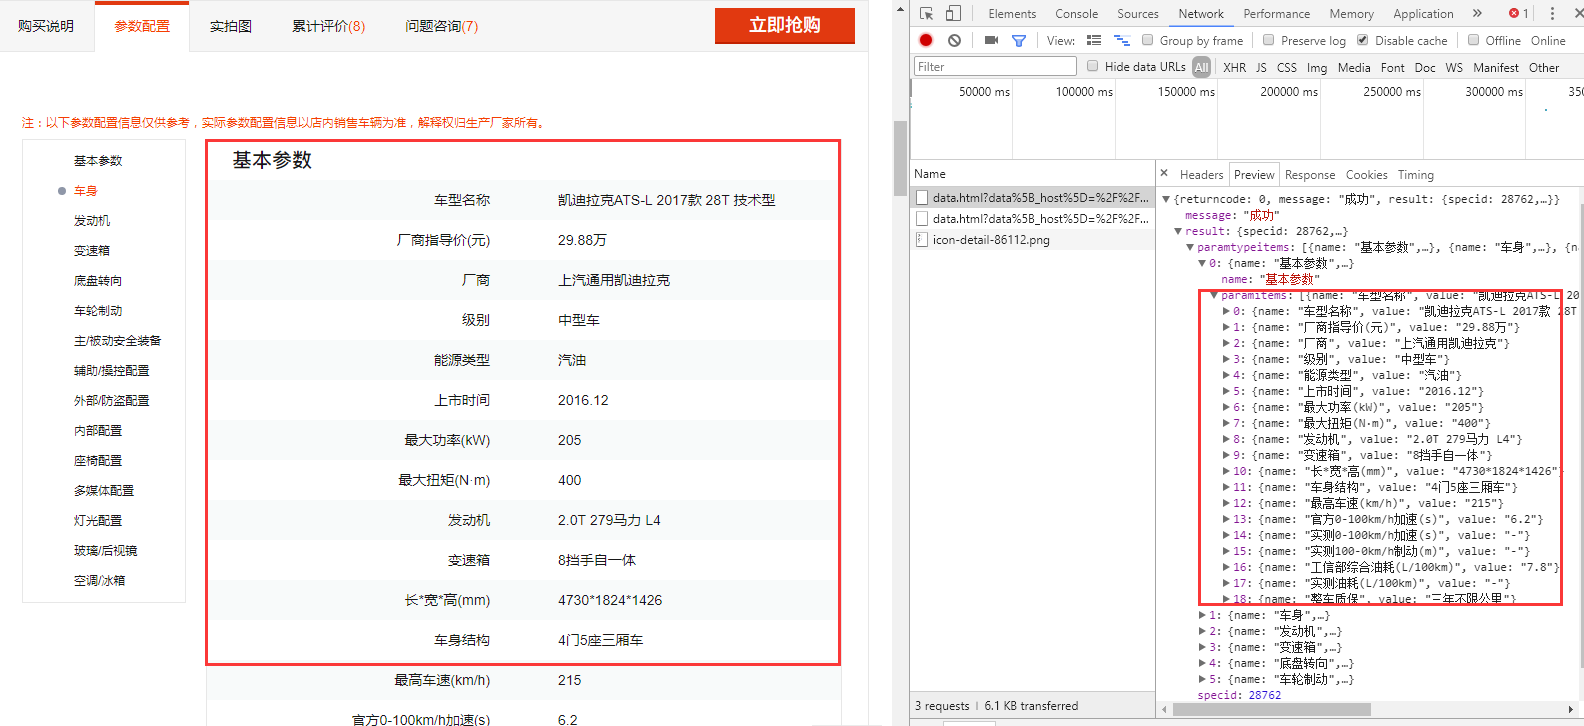Expand paramitems entry 8 发动机

click(1226, 439)
